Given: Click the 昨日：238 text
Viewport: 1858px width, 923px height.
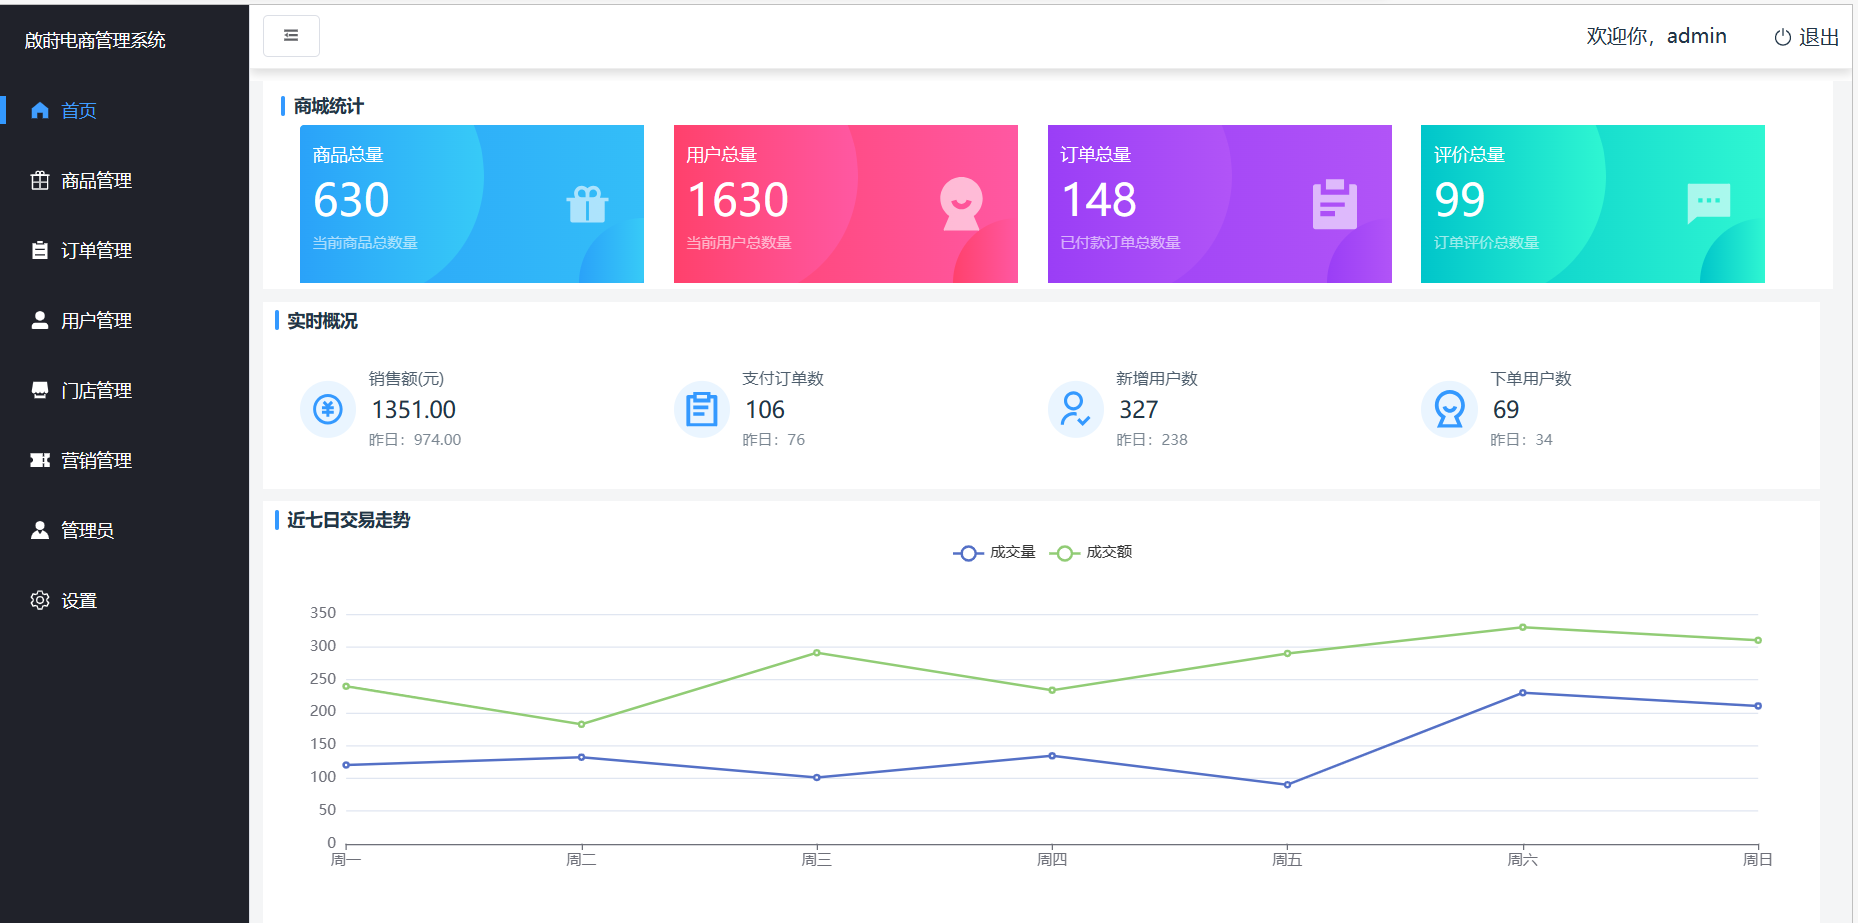Looking at the screenshot, I should (x=1152, y=440).
